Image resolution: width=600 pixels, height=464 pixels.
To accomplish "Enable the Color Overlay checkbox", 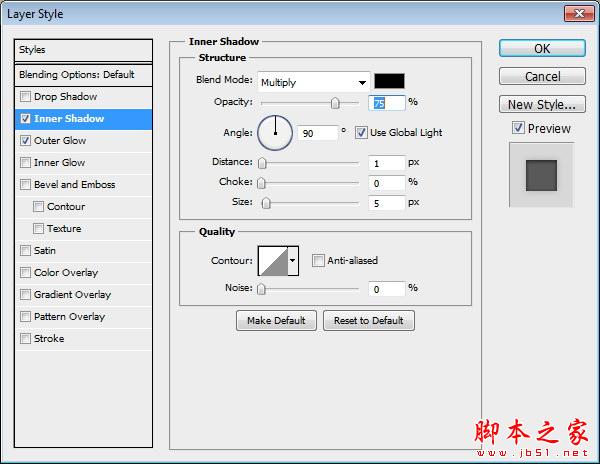I will (x=25, y=272).
